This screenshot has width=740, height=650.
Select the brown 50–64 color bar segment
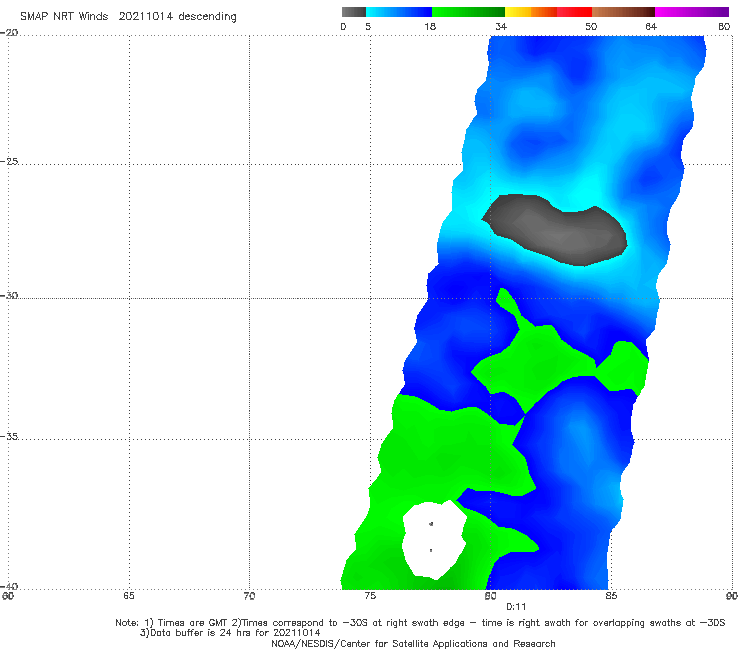(623, 12)
